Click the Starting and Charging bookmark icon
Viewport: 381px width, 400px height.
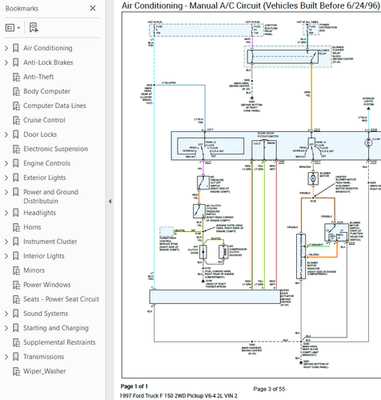coord(16,328)
